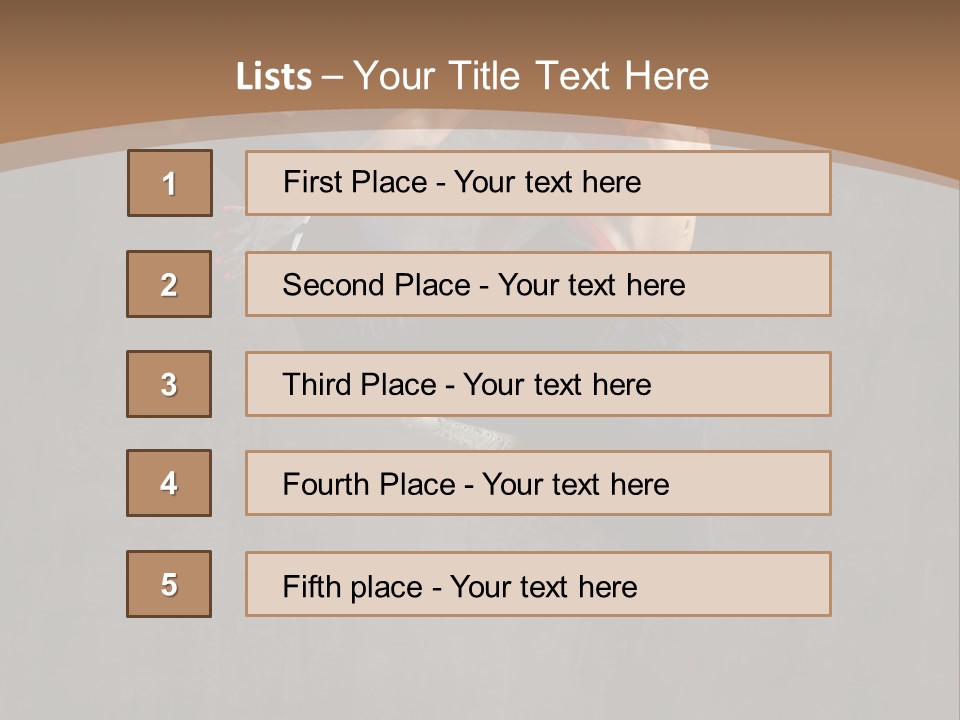Click the empty right end of First Place box
960x720 pixels.
coord(760,183)
